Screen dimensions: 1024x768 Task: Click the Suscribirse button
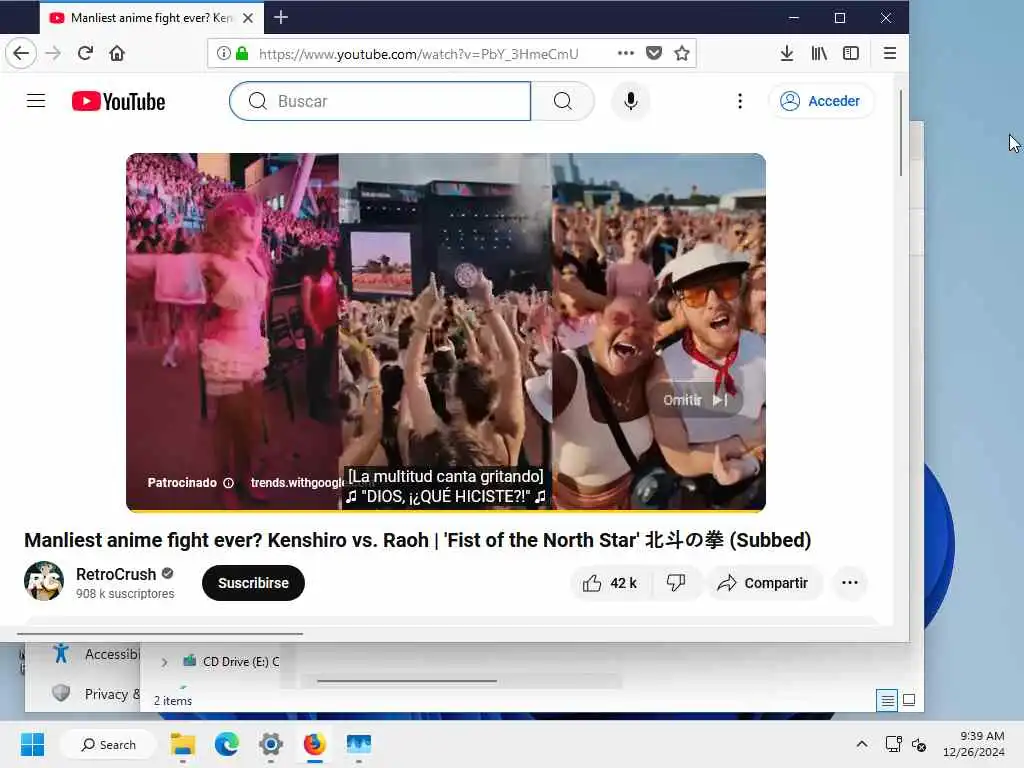(x=253, y=583)
